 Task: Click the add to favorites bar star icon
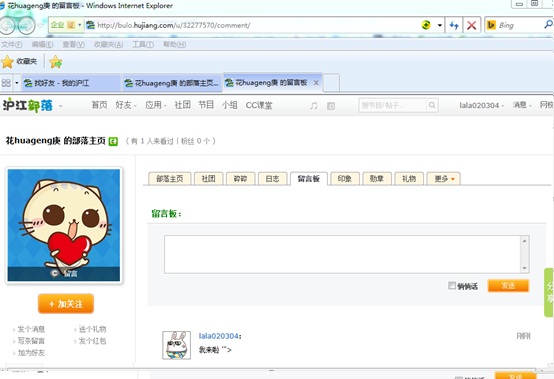click(x=56, y=62)
